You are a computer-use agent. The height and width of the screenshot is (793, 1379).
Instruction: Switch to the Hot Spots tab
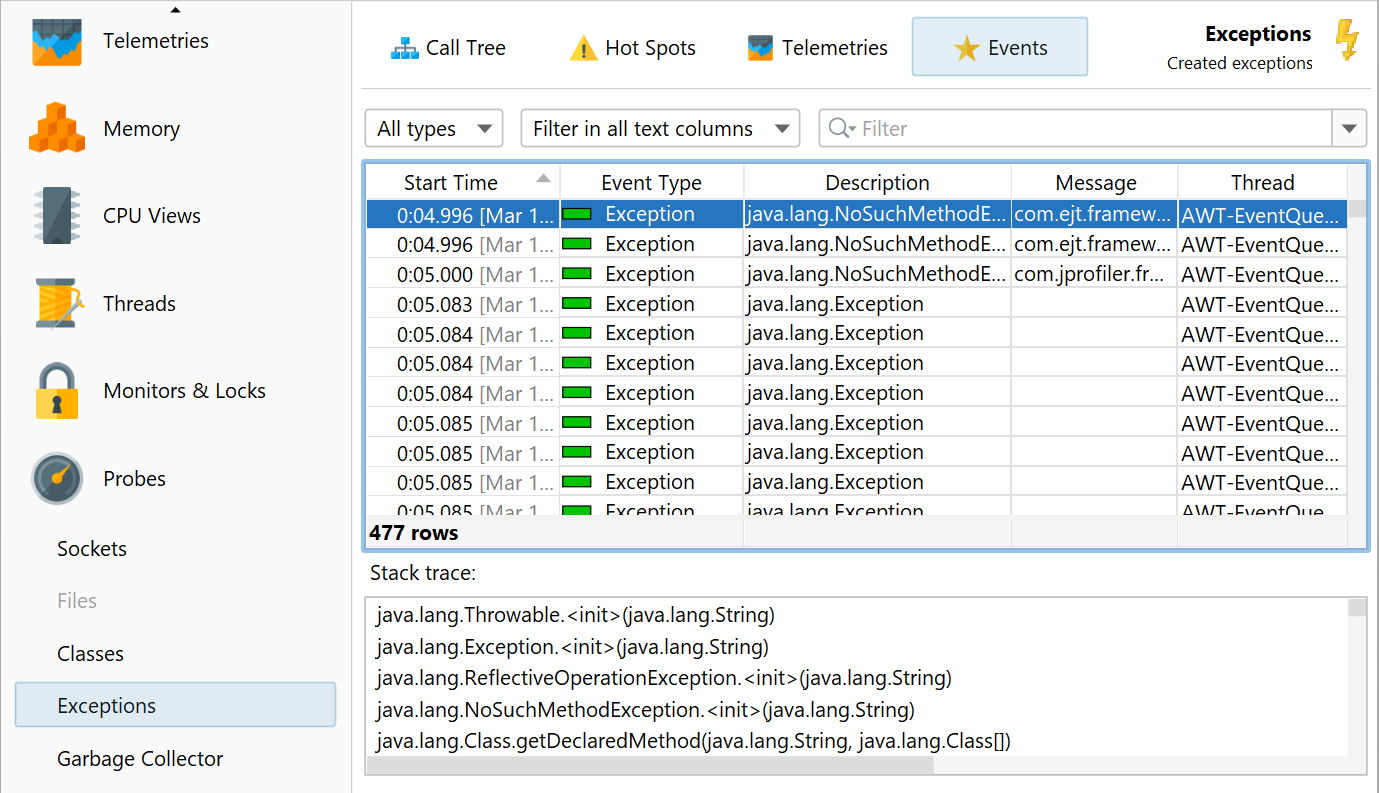(x=632, y=48)
